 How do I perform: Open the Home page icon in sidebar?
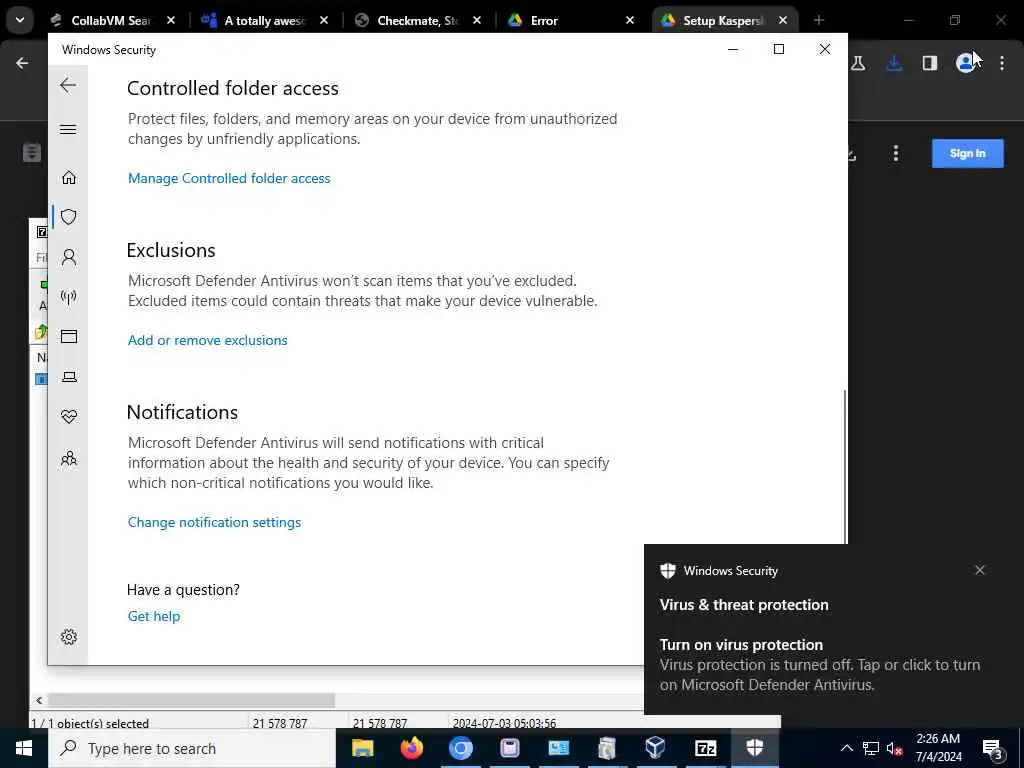(x=69, y=178)
